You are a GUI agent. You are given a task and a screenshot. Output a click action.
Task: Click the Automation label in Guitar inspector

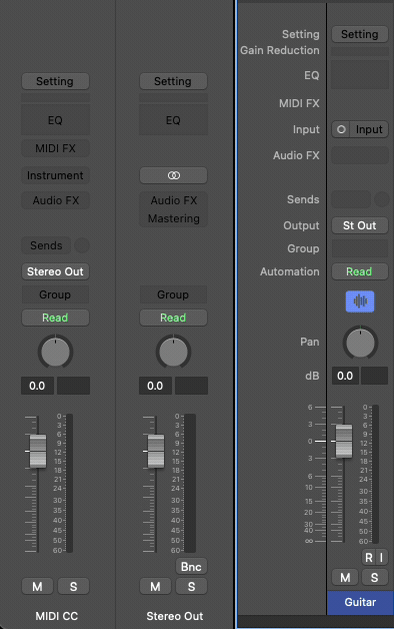(290, 272)
